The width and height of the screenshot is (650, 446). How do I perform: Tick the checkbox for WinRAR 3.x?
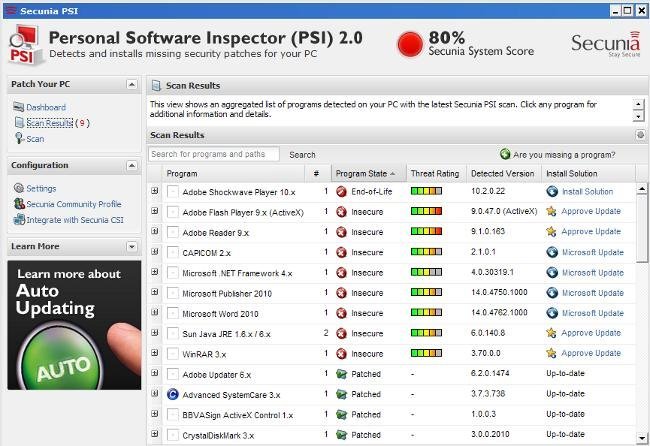tap(172, 354)
